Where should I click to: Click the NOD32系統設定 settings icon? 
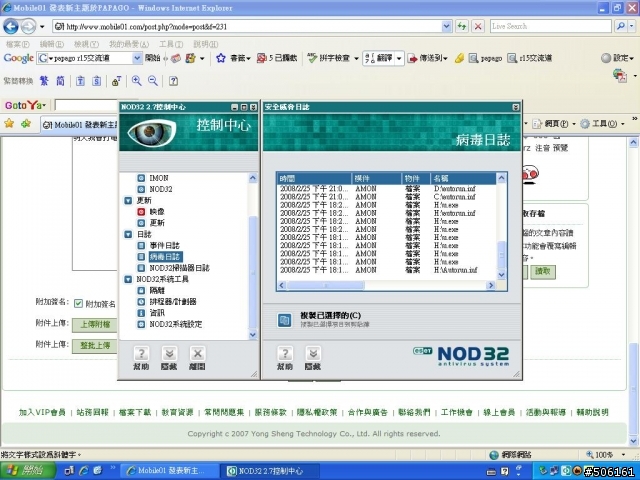point(141,324)
